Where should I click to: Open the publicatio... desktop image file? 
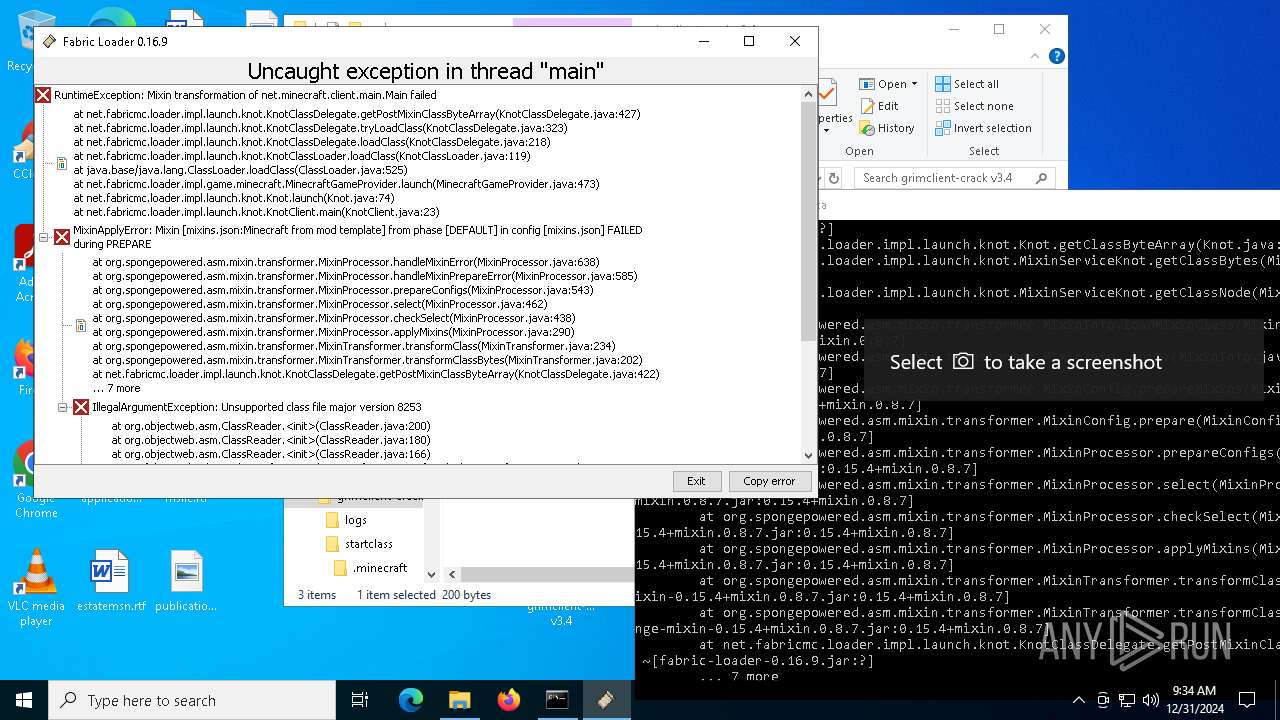[186, 581]
